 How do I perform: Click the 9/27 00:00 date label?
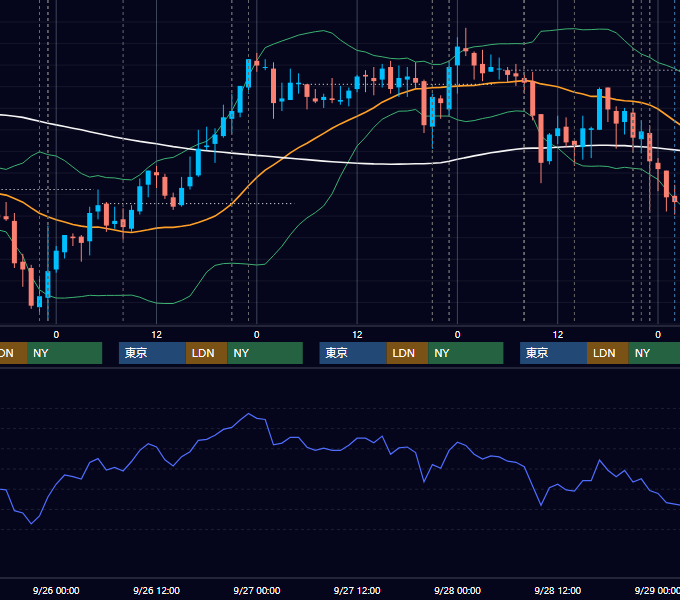(x=257, y=590)
